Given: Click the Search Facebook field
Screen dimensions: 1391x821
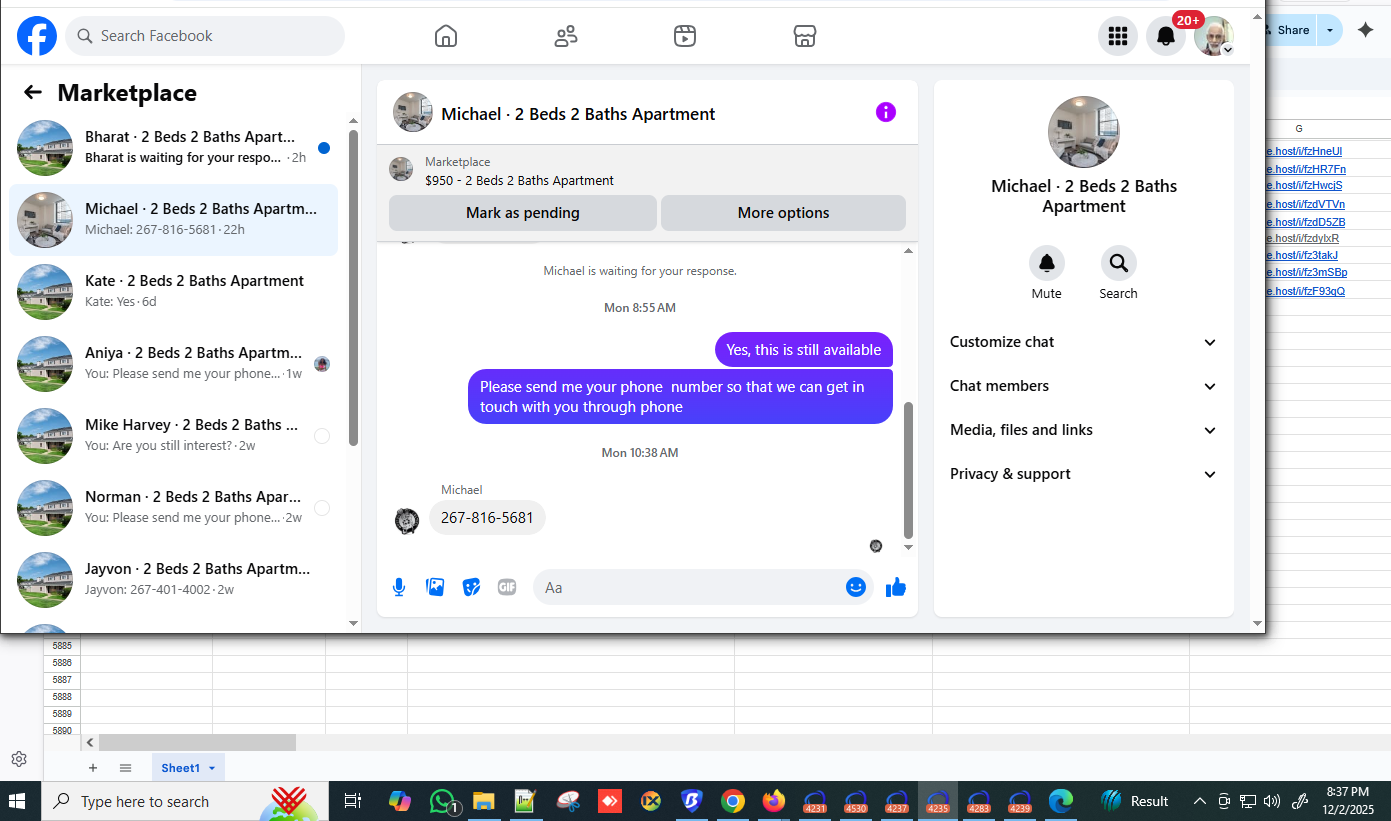Looking at the screenshot, I should point(205,36).
